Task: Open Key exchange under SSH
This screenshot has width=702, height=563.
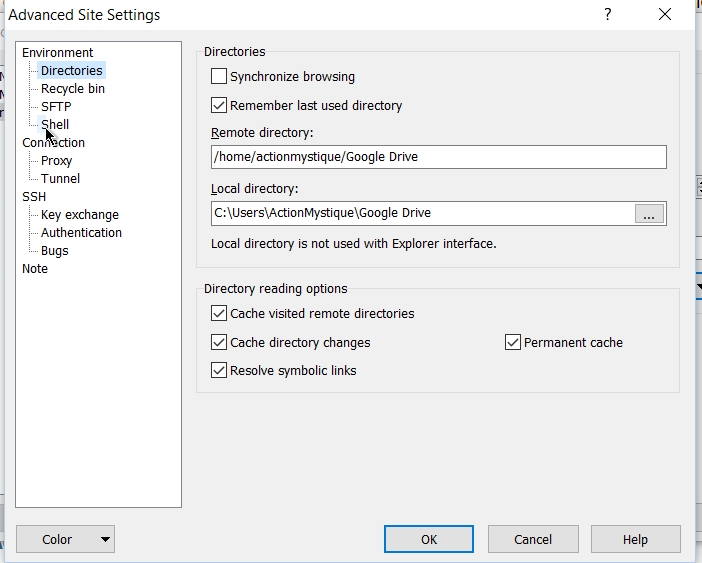Action: point(79,214)
